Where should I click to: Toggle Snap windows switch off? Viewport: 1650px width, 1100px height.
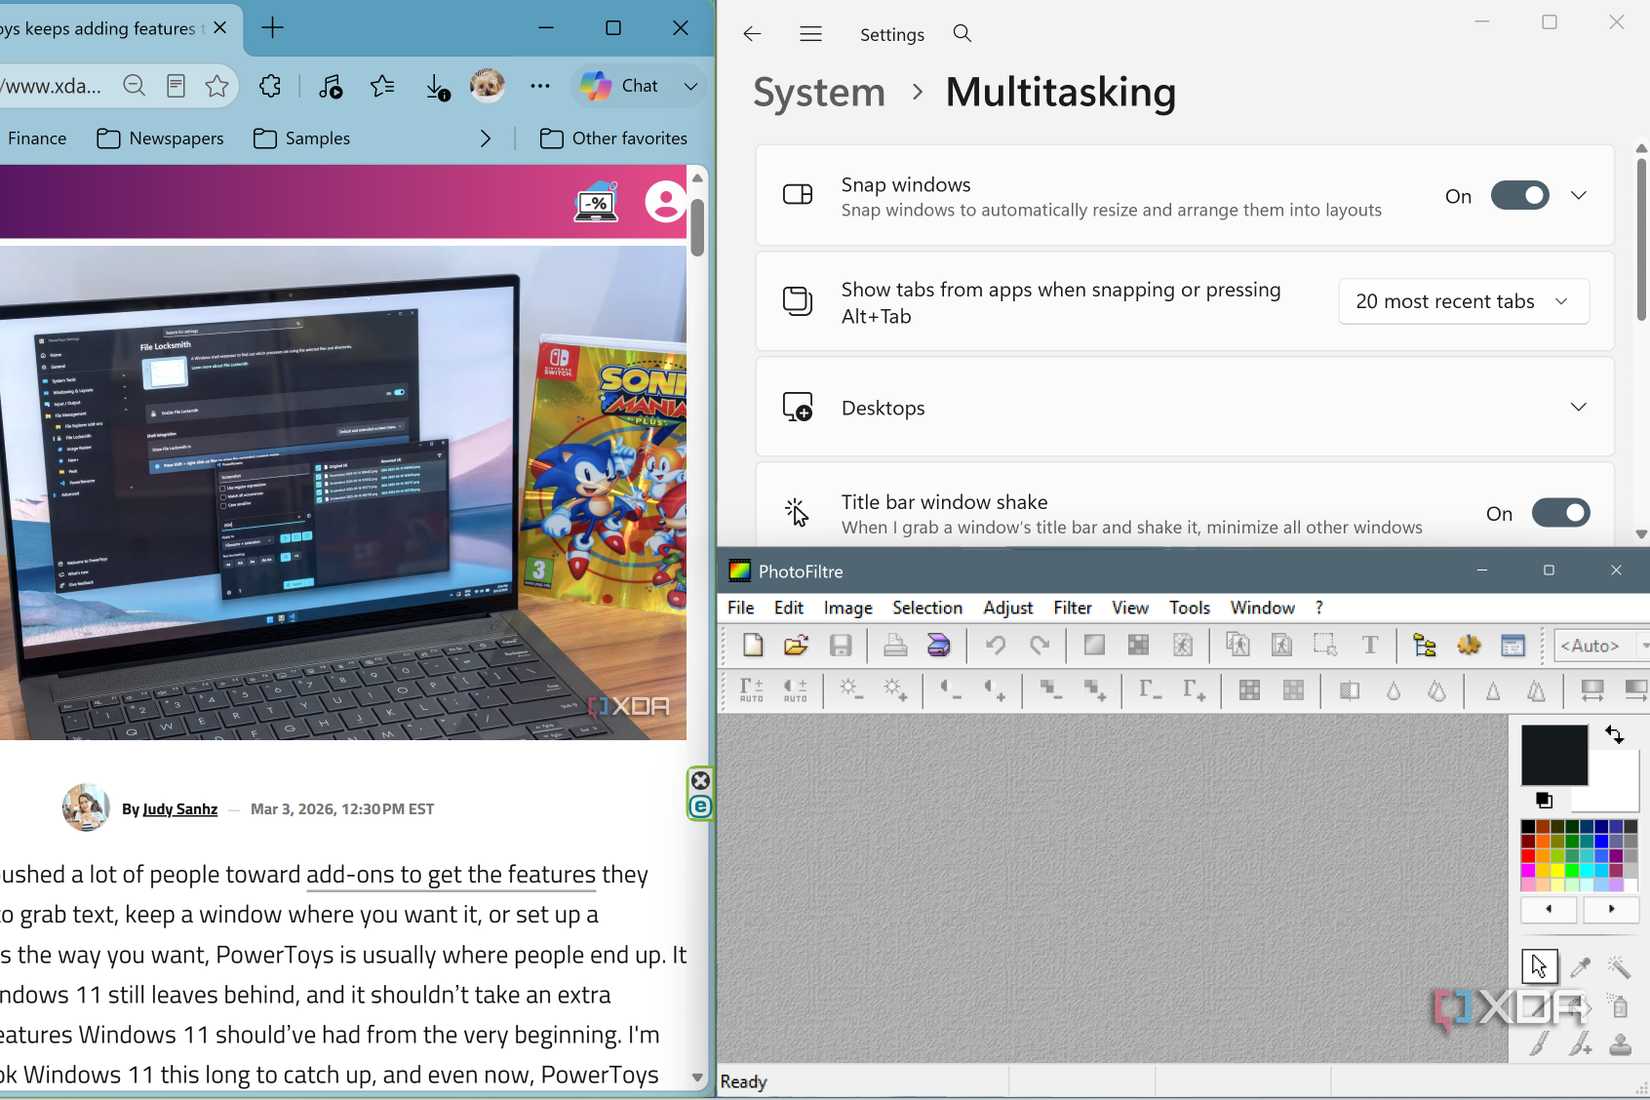1520,196
